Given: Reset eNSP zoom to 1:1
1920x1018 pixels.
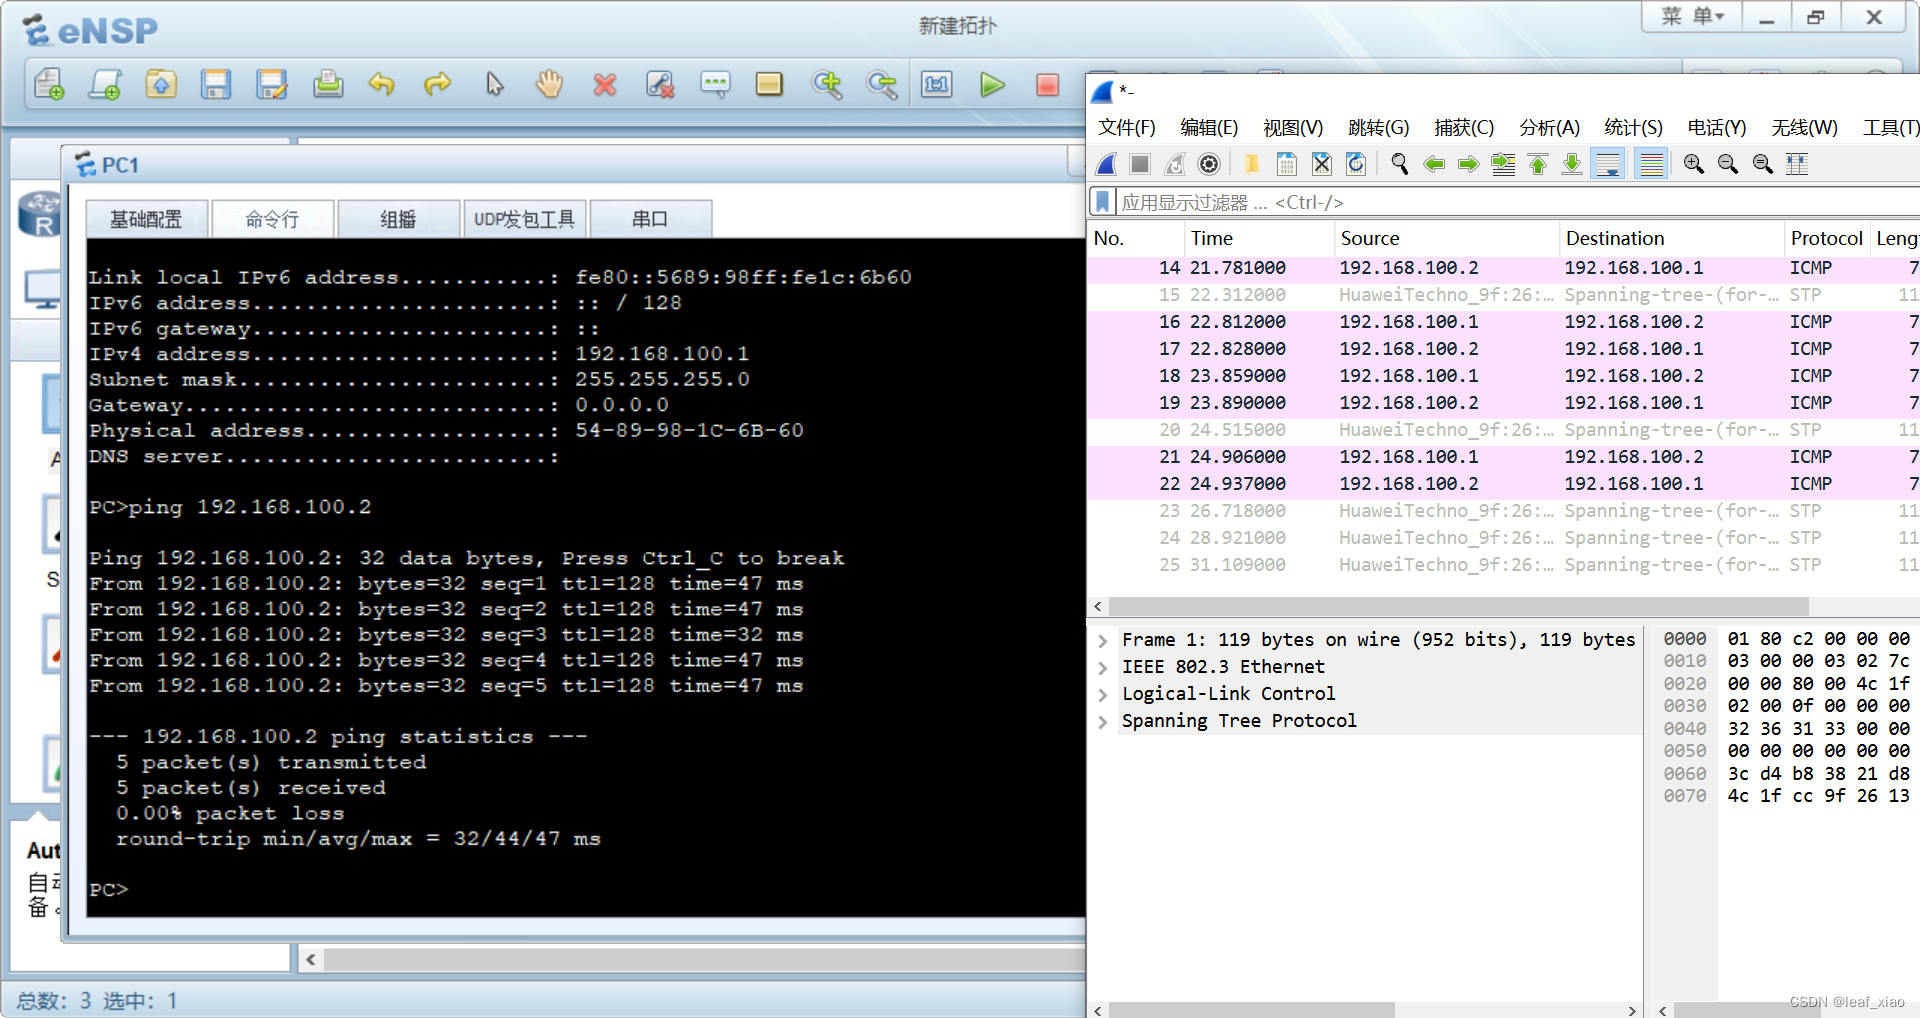Looking at the screenshot, I should tap(937, 85).
